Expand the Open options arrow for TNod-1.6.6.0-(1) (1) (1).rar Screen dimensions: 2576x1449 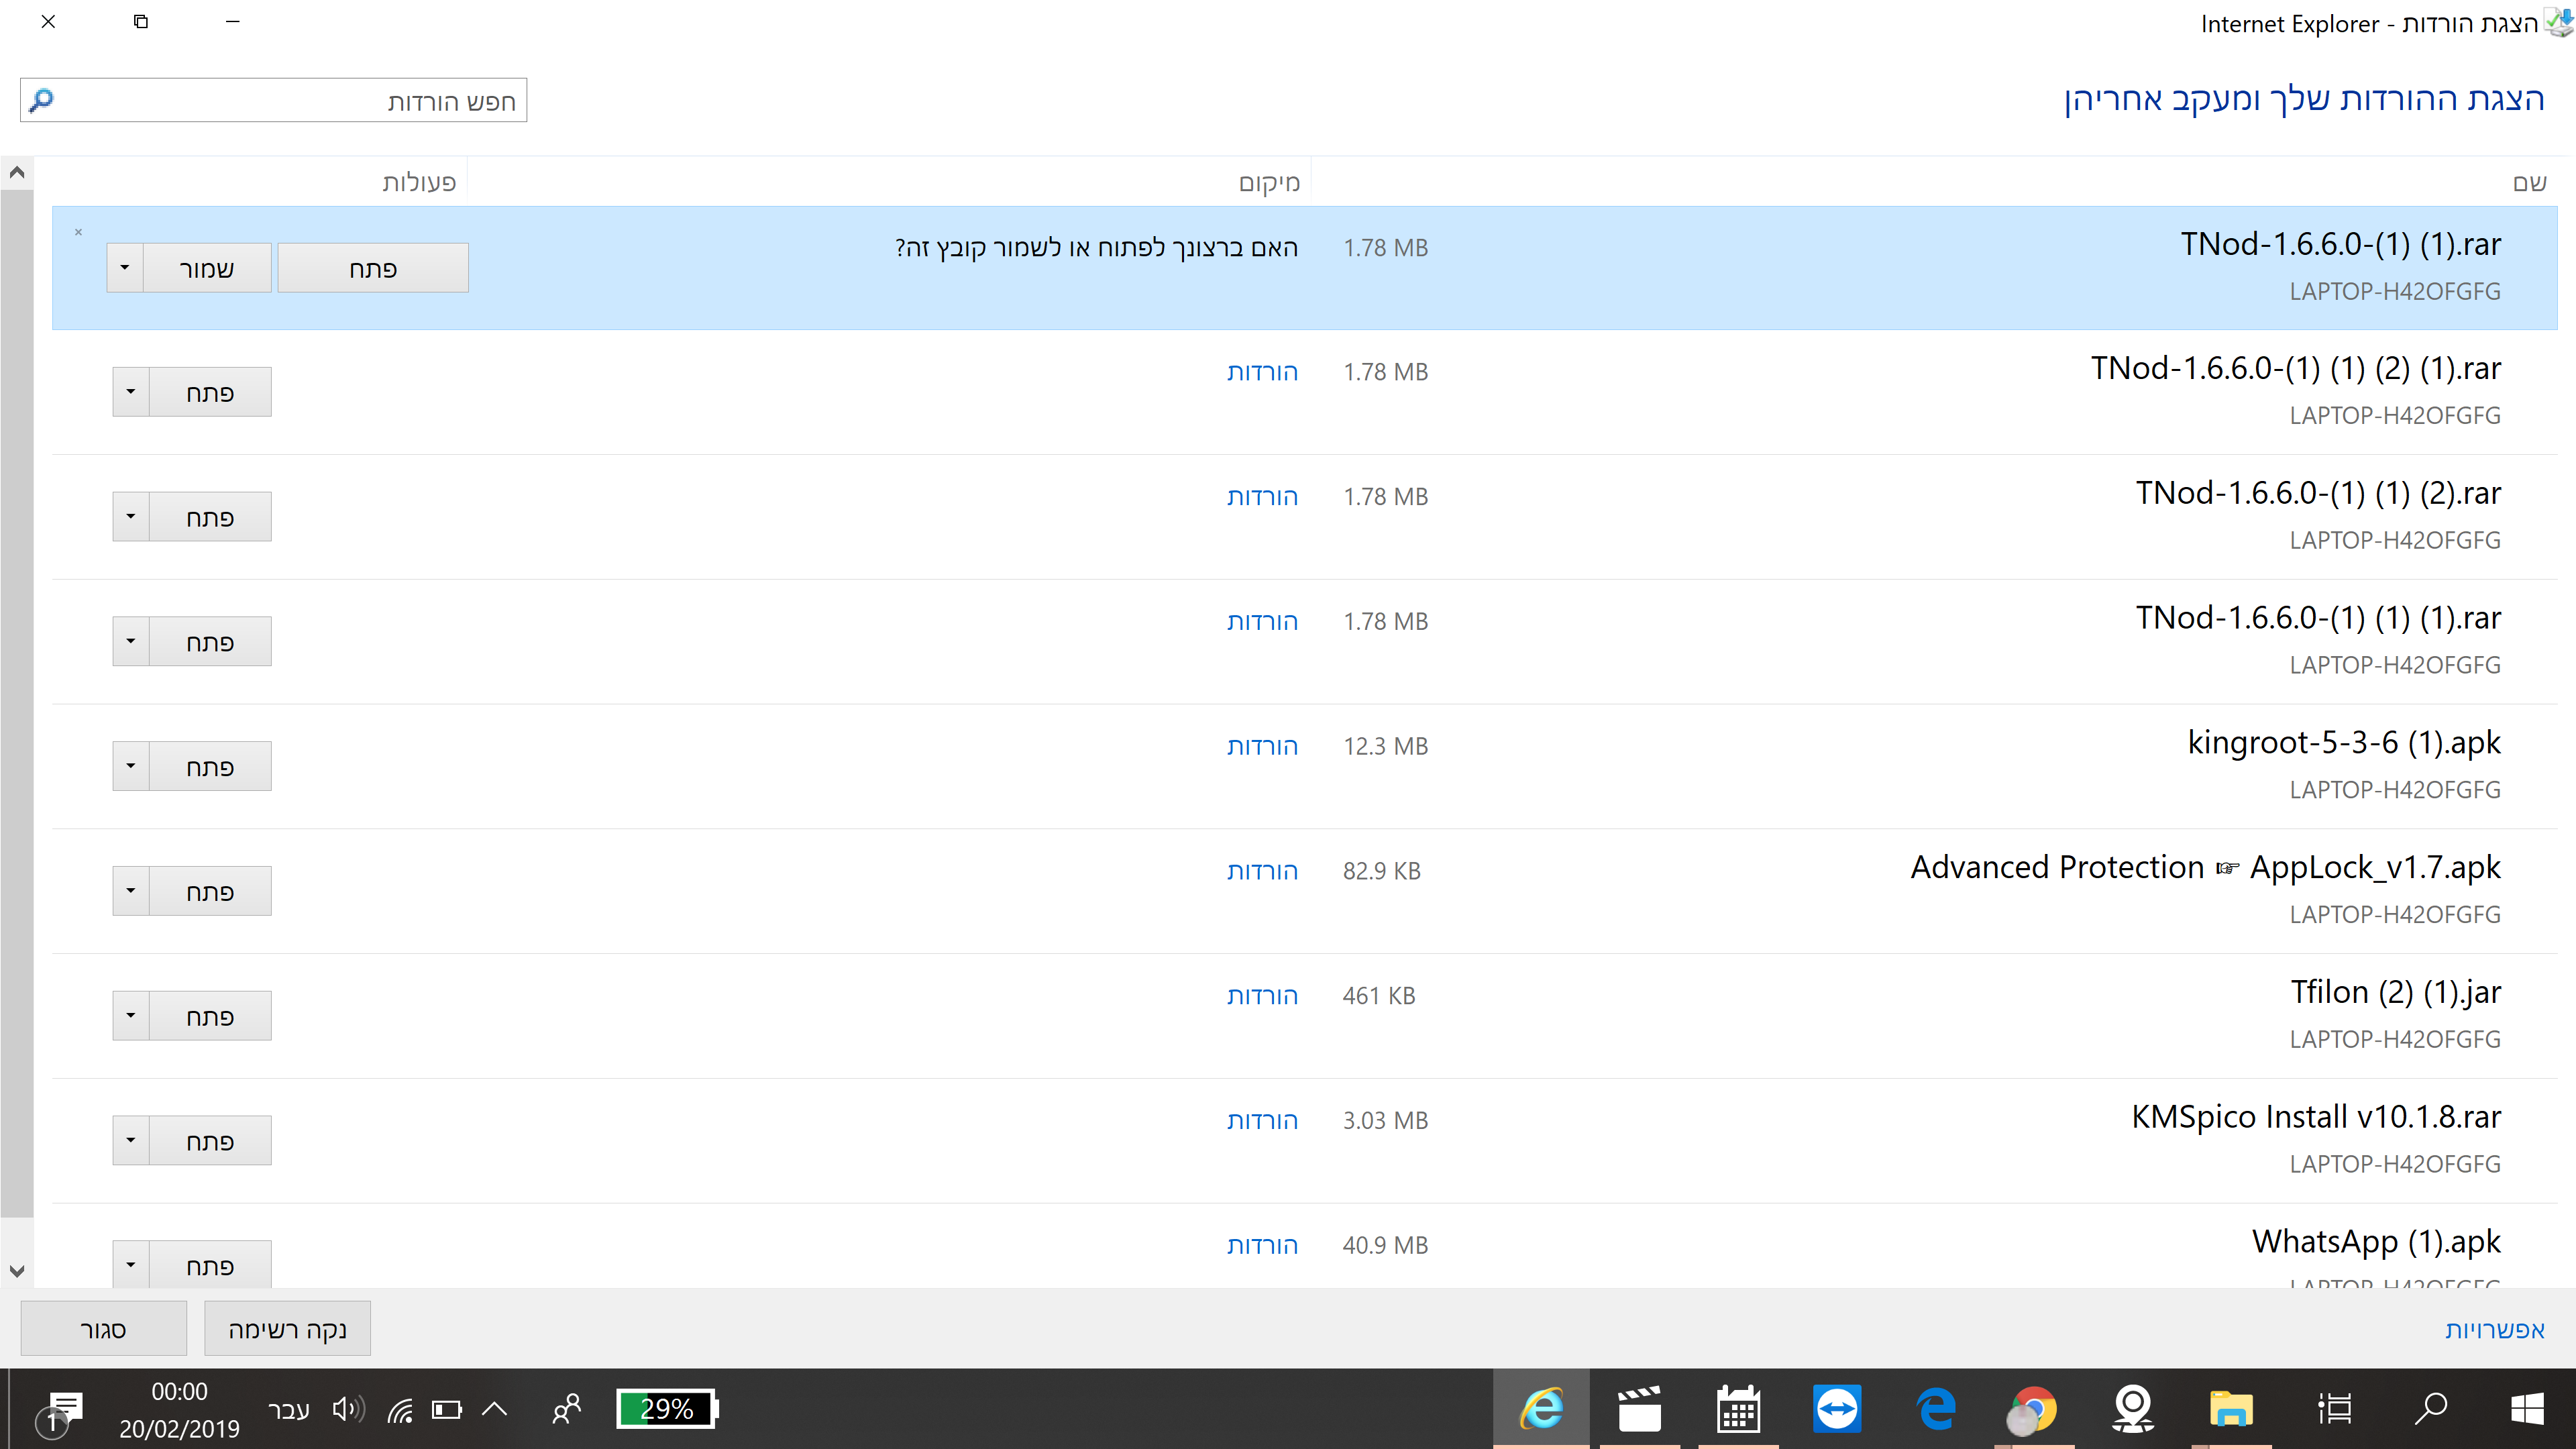click(131, 641)
